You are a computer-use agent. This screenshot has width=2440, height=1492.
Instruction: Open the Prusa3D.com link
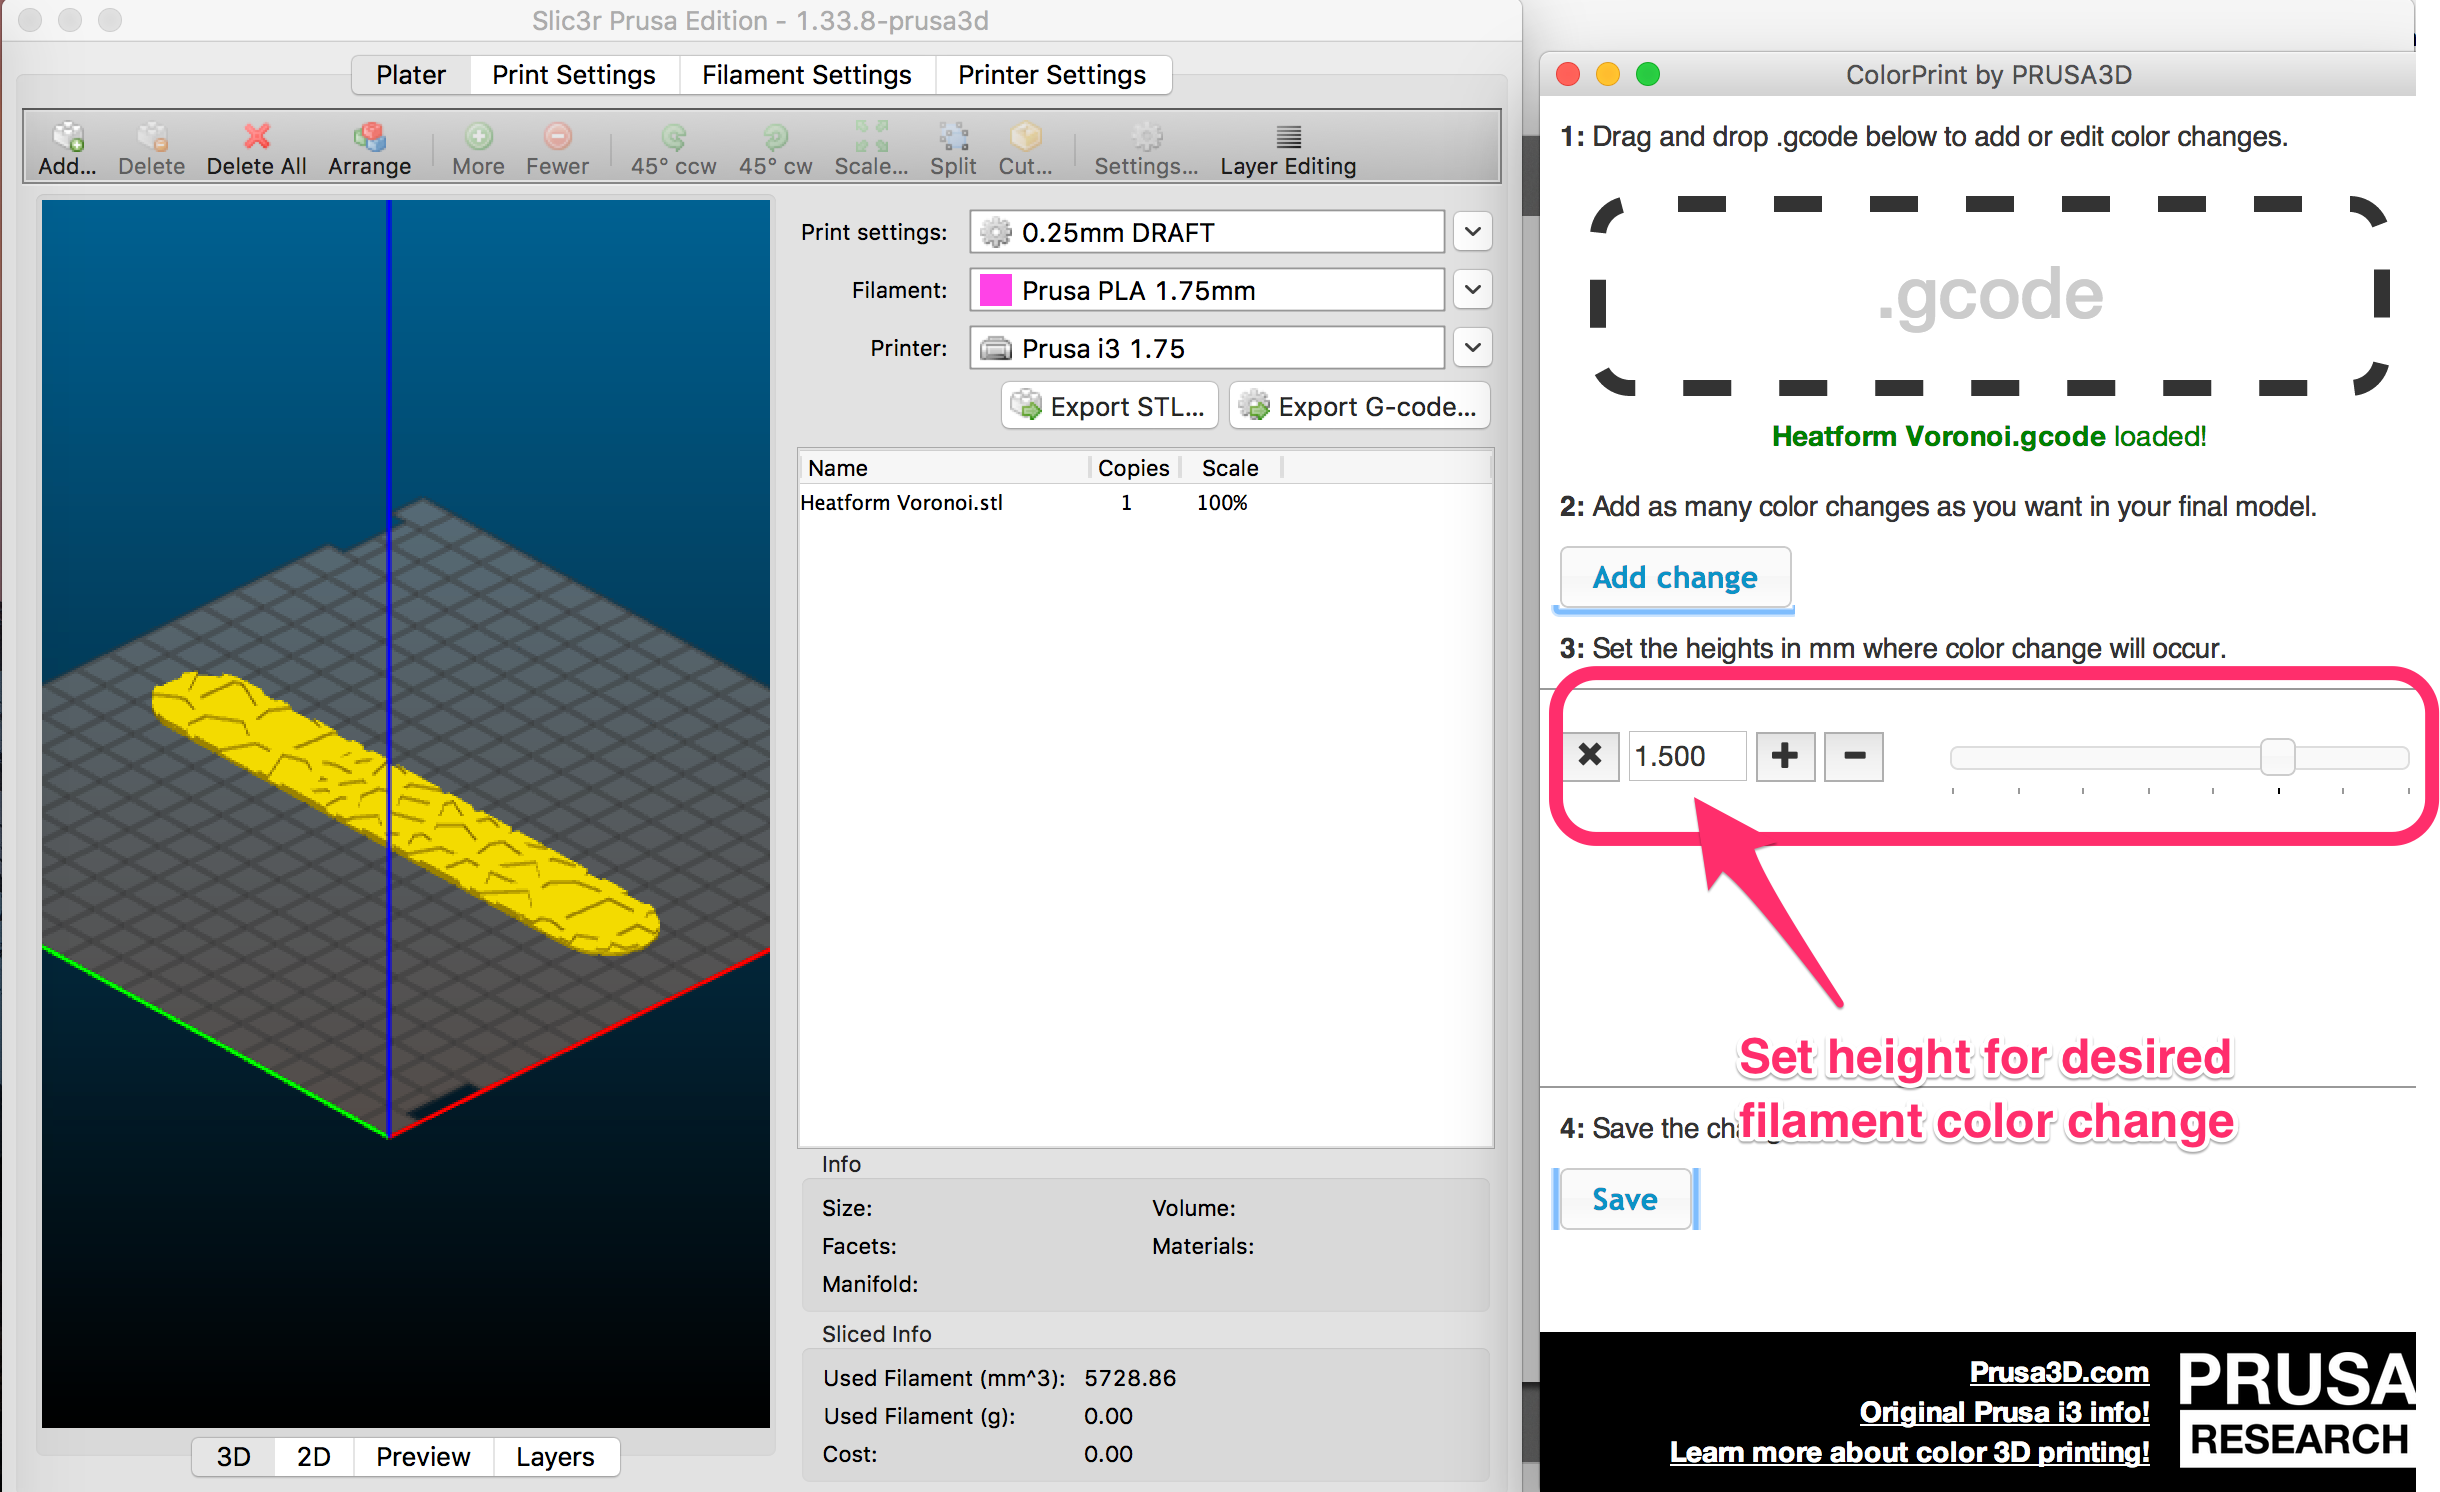2059,1371
